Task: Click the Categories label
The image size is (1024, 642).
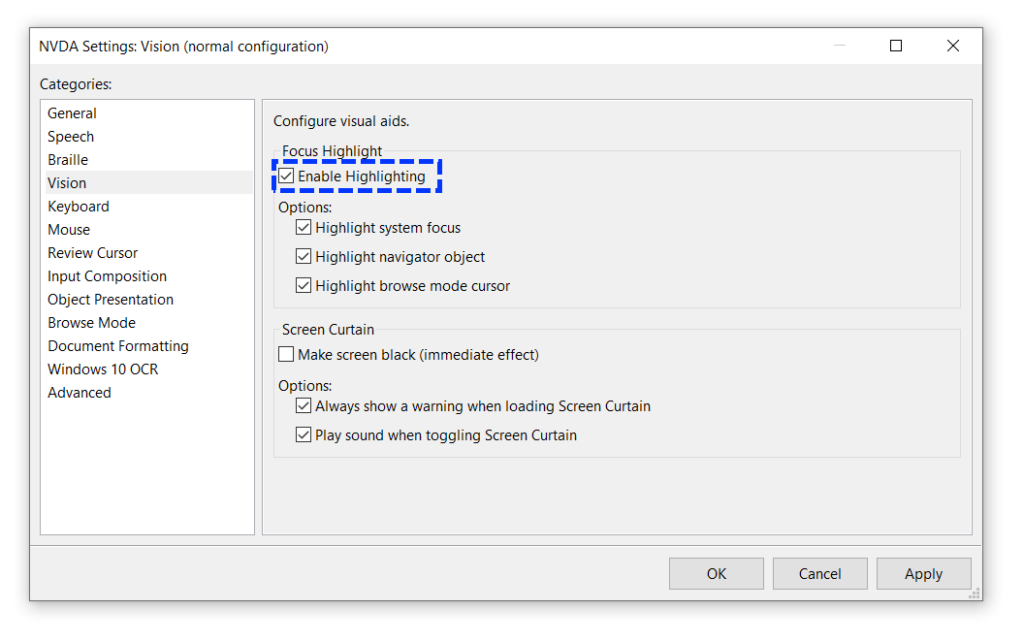Action: point(76,84)
